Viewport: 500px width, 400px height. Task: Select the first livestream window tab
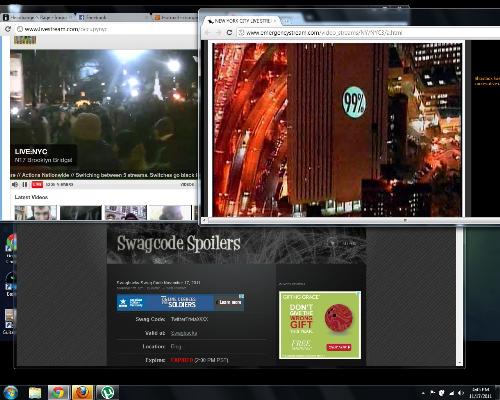pos(37,17)
